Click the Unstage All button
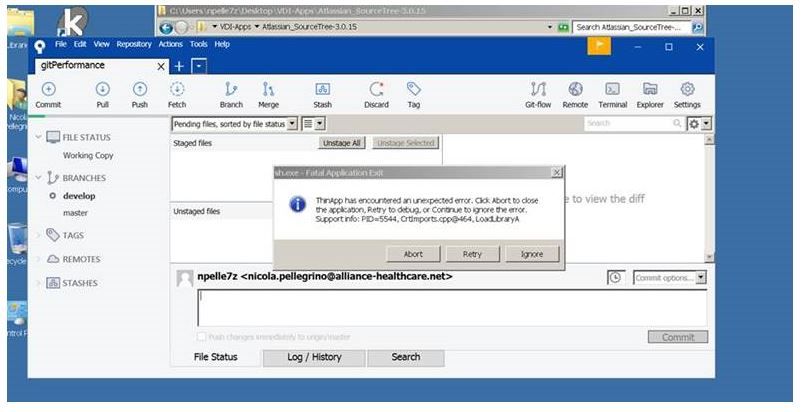Image resolution: width=810 pixels, height=412 pixels. click(x=341, y=143)
